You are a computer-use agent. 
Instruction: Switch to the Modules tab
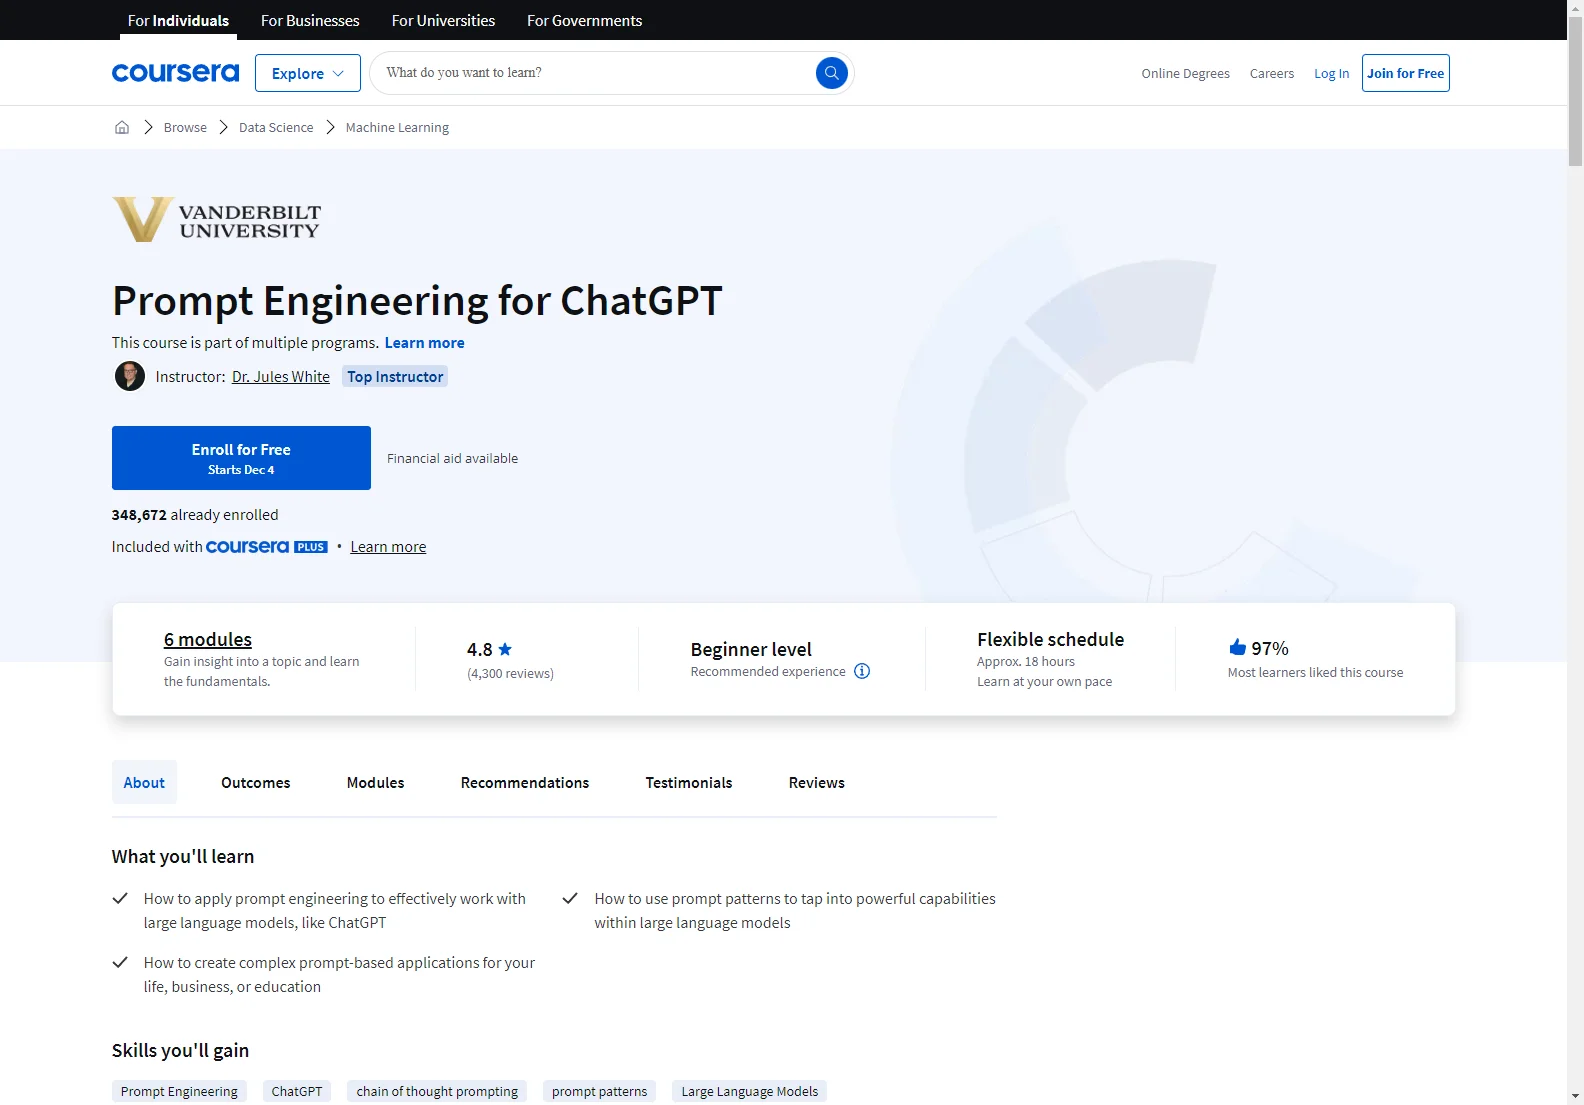376,782
